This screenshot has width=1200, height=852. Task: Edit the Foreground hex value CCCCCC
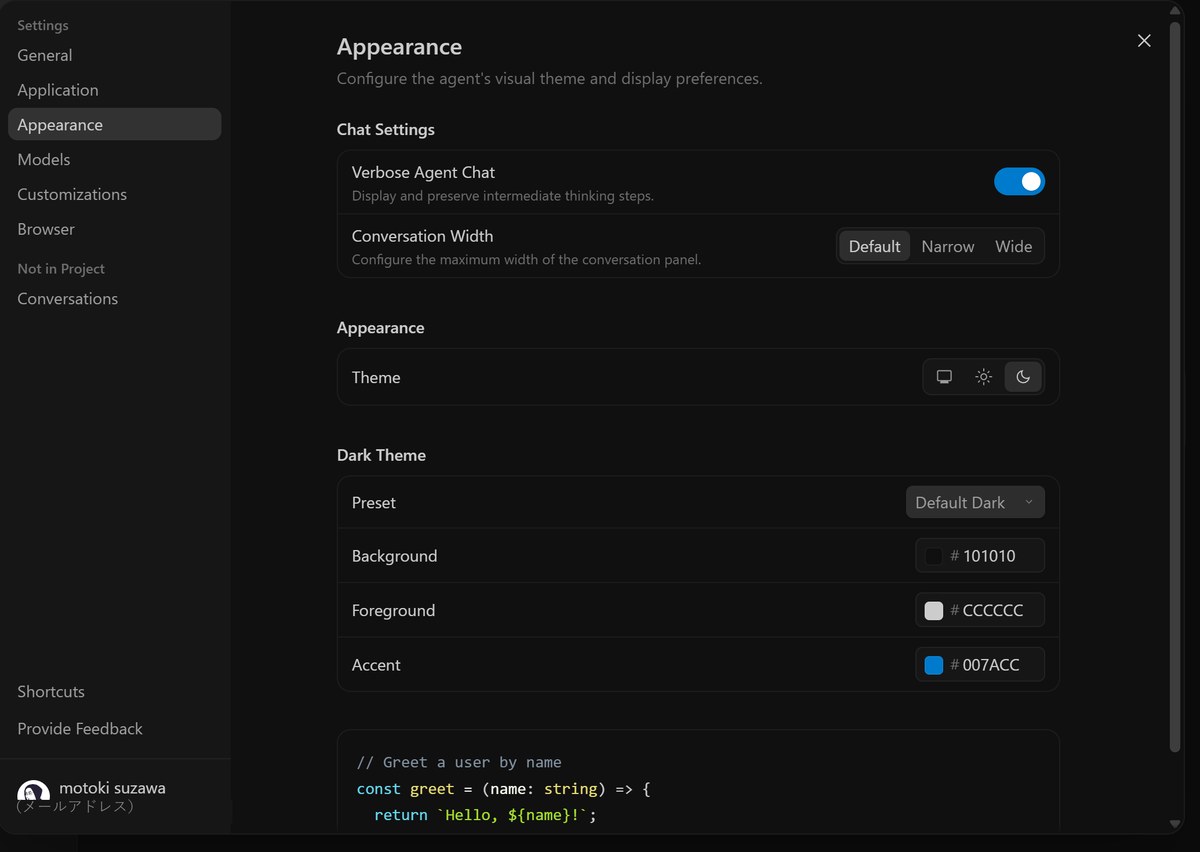pos(993,610)
